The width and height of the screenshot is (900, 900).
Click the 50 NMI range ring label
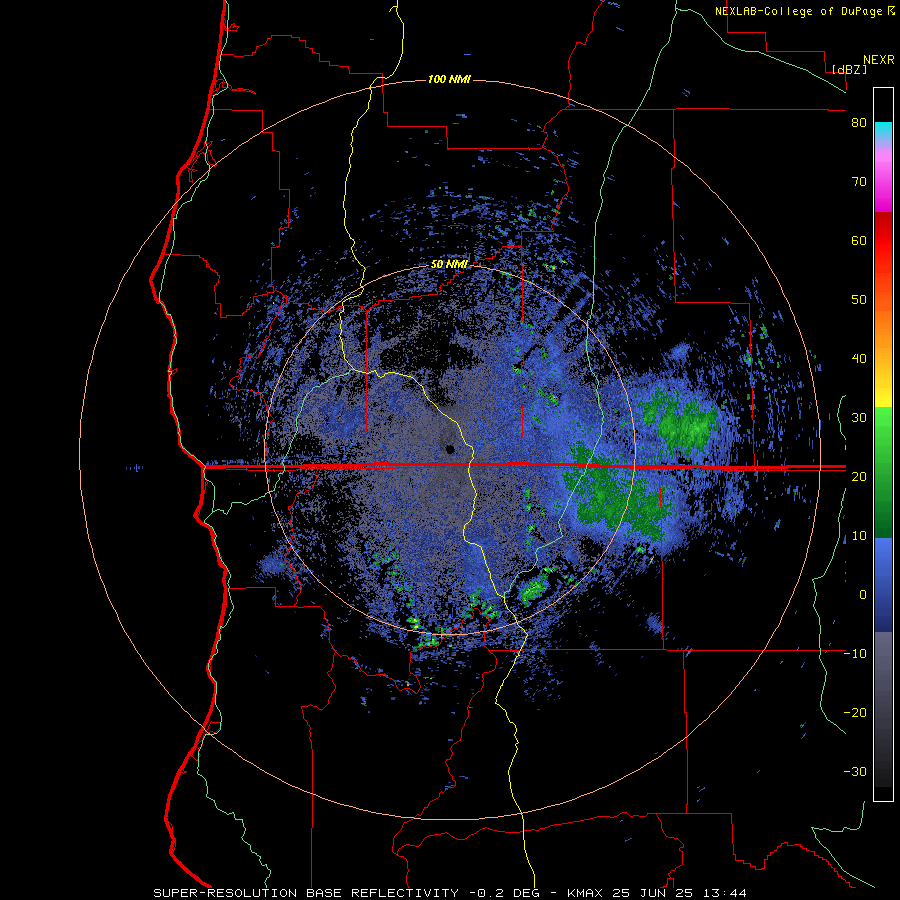click(x=449, y=264)
